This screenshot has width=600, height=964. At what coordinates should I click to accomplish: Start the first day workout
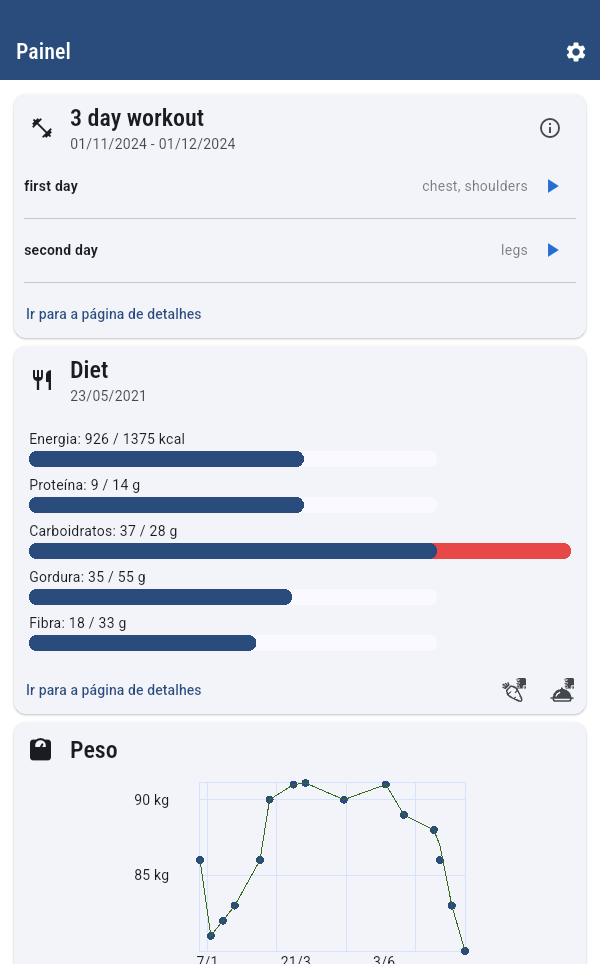(553, 186)
